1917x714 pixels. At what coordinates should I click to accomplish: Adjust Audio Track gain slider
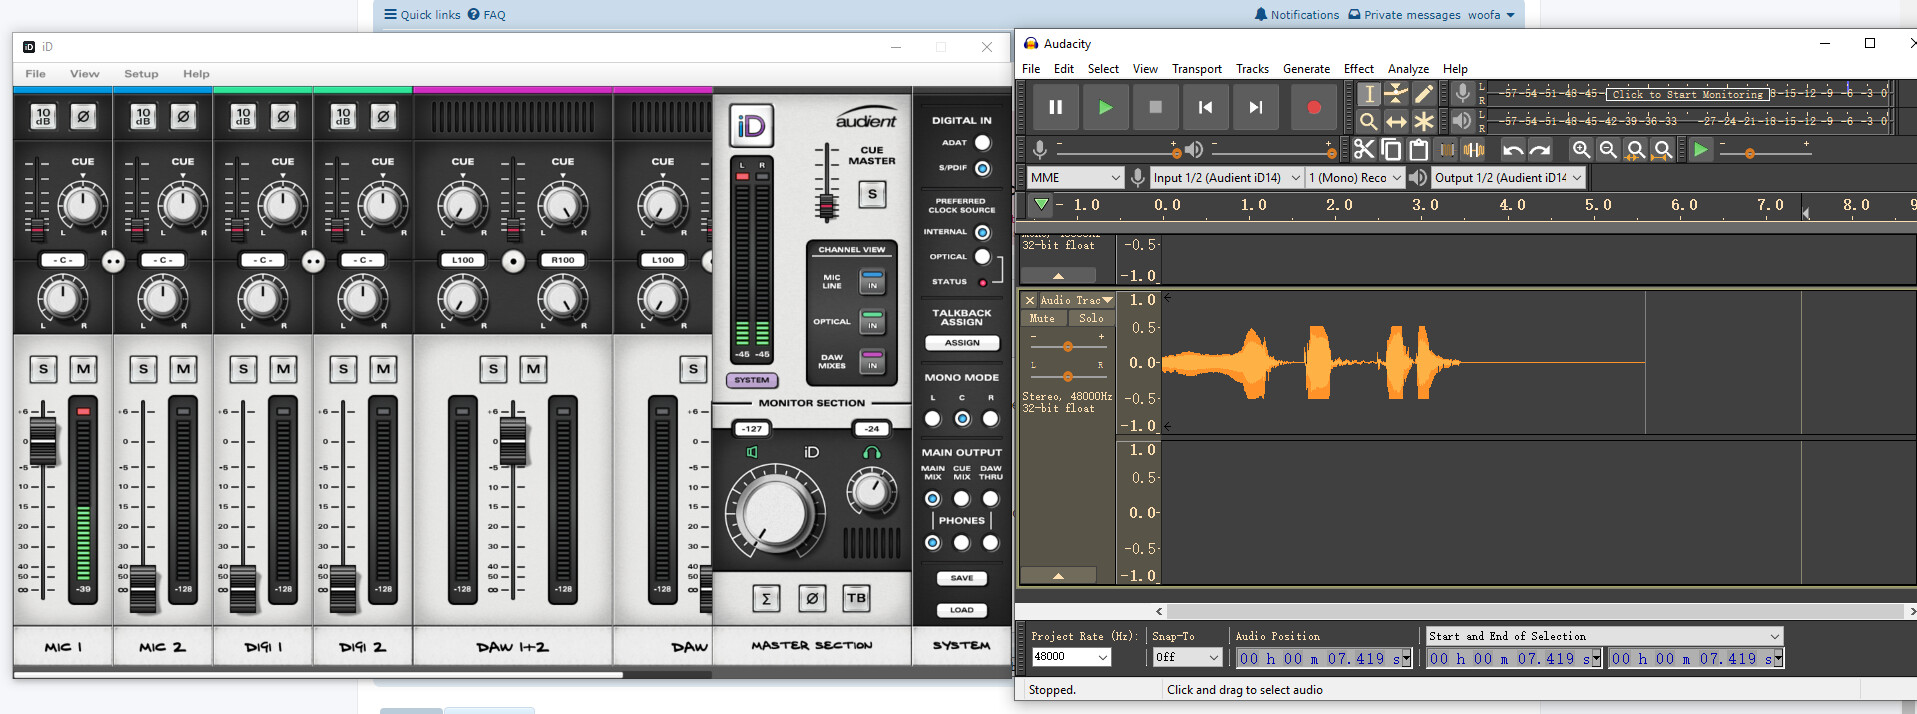tap(1068, 346)
